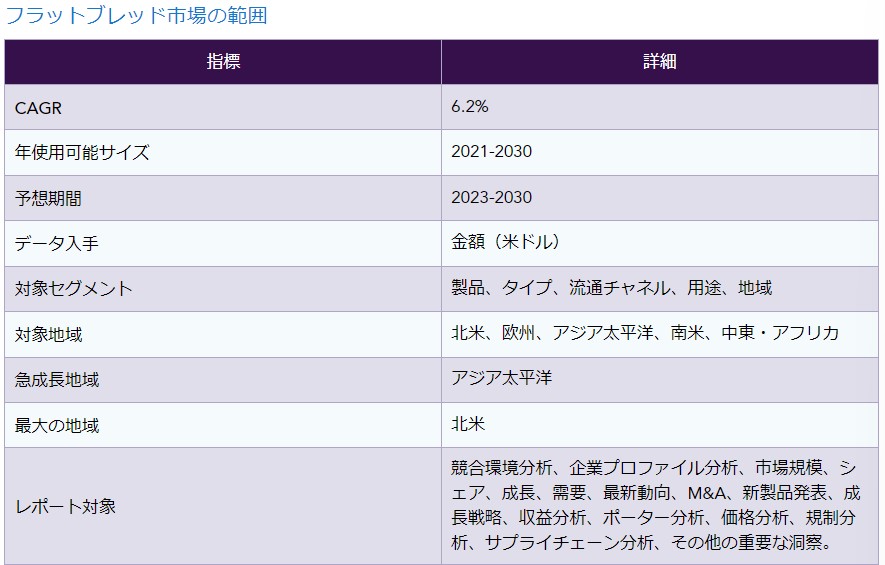This screenshot has height=565, width=885.
Task: Click the 最大の地域 label
Action: tap(57, 425)
